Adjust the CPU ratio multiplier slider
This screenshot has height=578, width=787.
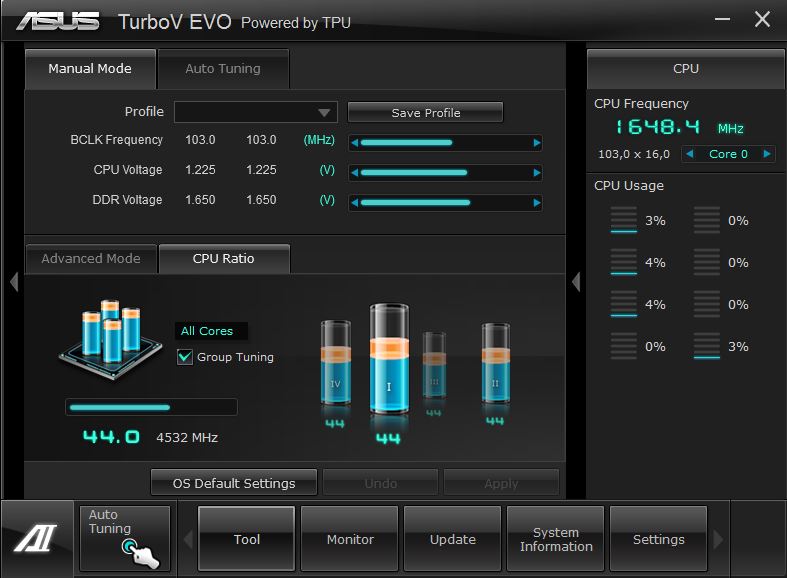151,407
